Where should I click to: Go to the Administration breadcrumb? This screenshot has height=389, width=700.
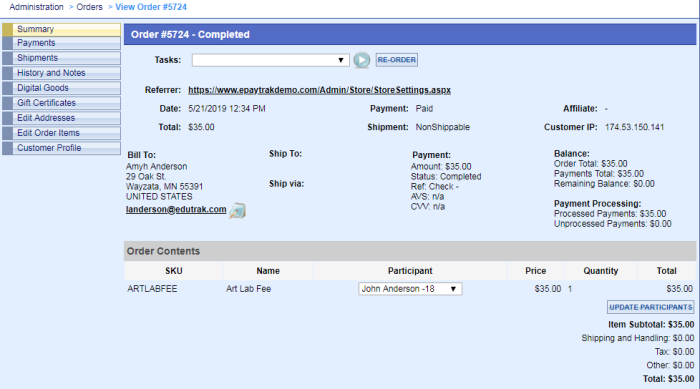pyautogui.click(x=36, y=7)
